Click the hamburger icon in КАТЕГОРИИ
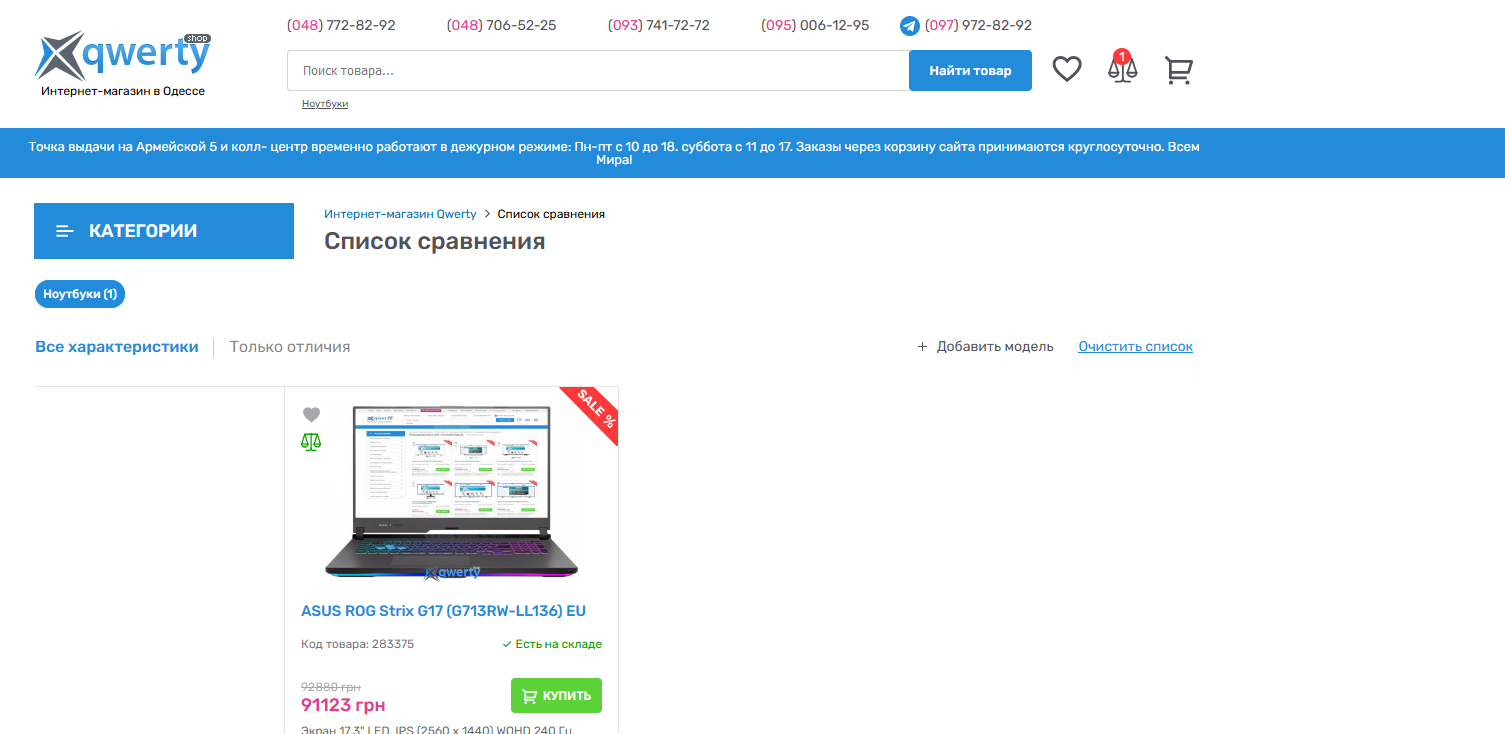Image resolution: width=1505 pixels, height=734 pixels. (x=65, y=231)
